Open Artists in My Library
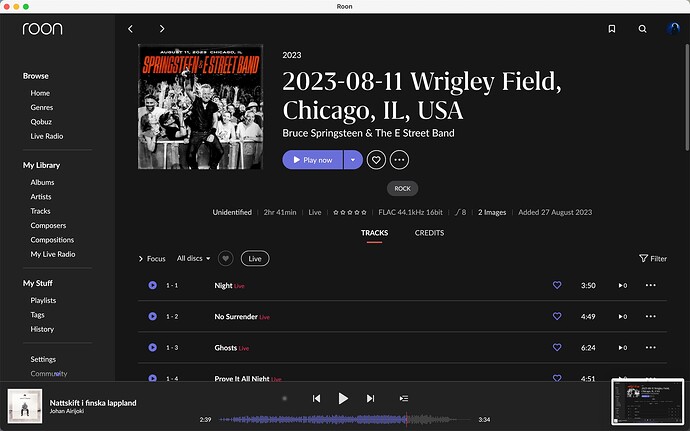690x431 pixels. (x=41, y=197)
